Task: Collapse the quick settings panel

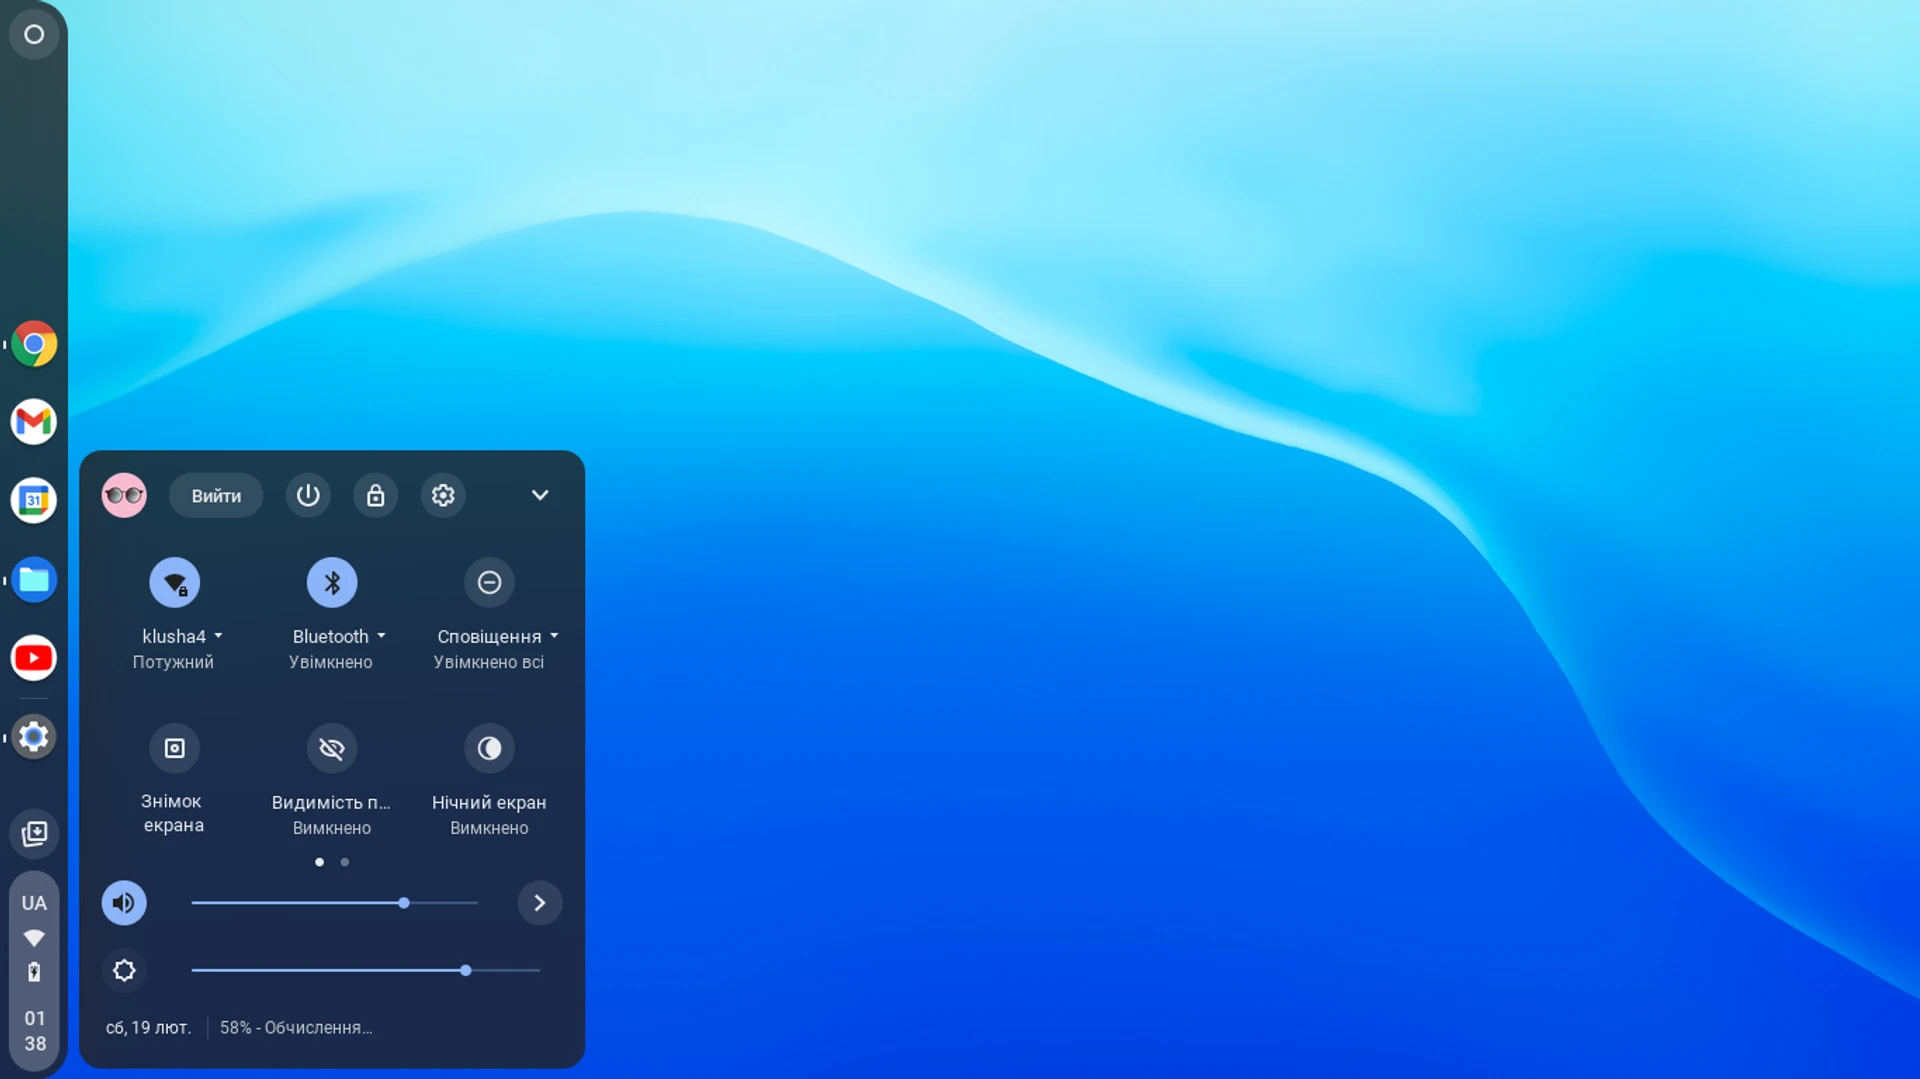Action: (540, 494)
